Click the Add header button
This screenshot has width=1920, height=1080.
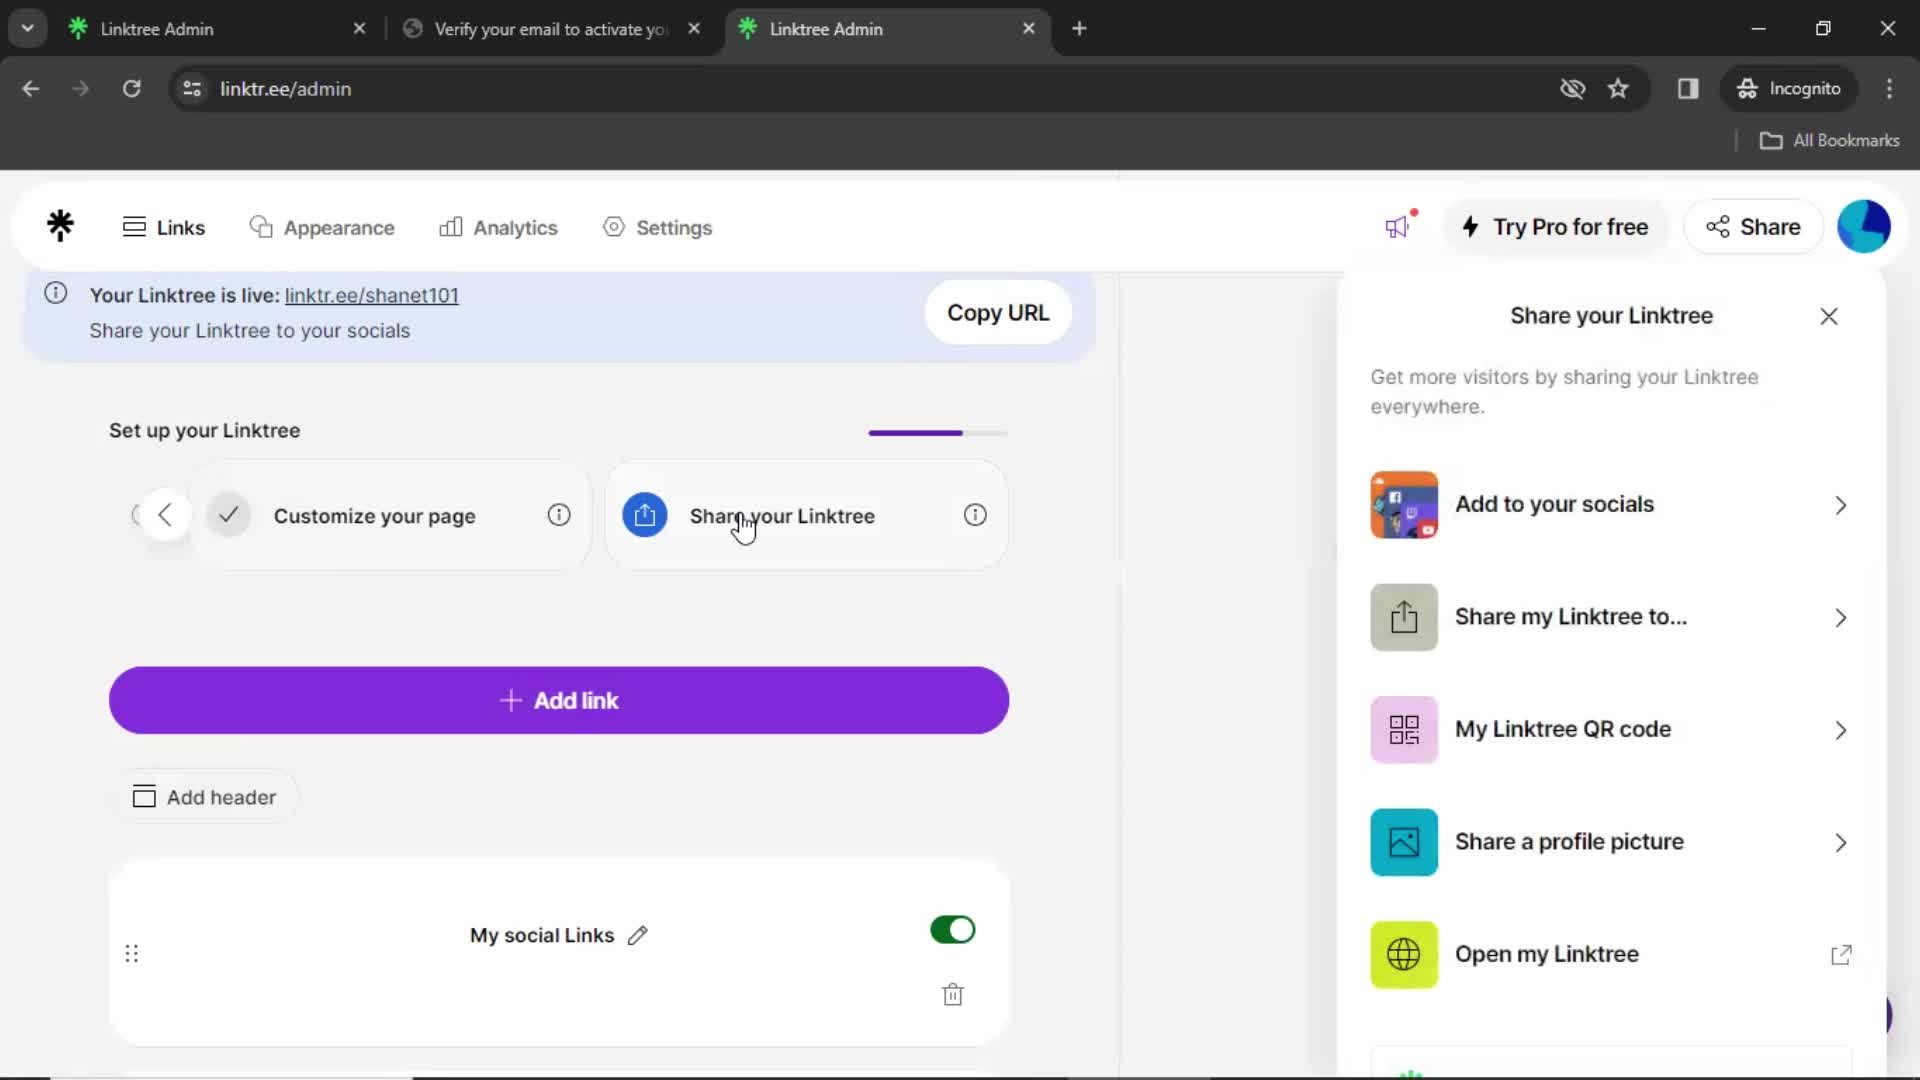pyautogui.click(x=205, y=797)
